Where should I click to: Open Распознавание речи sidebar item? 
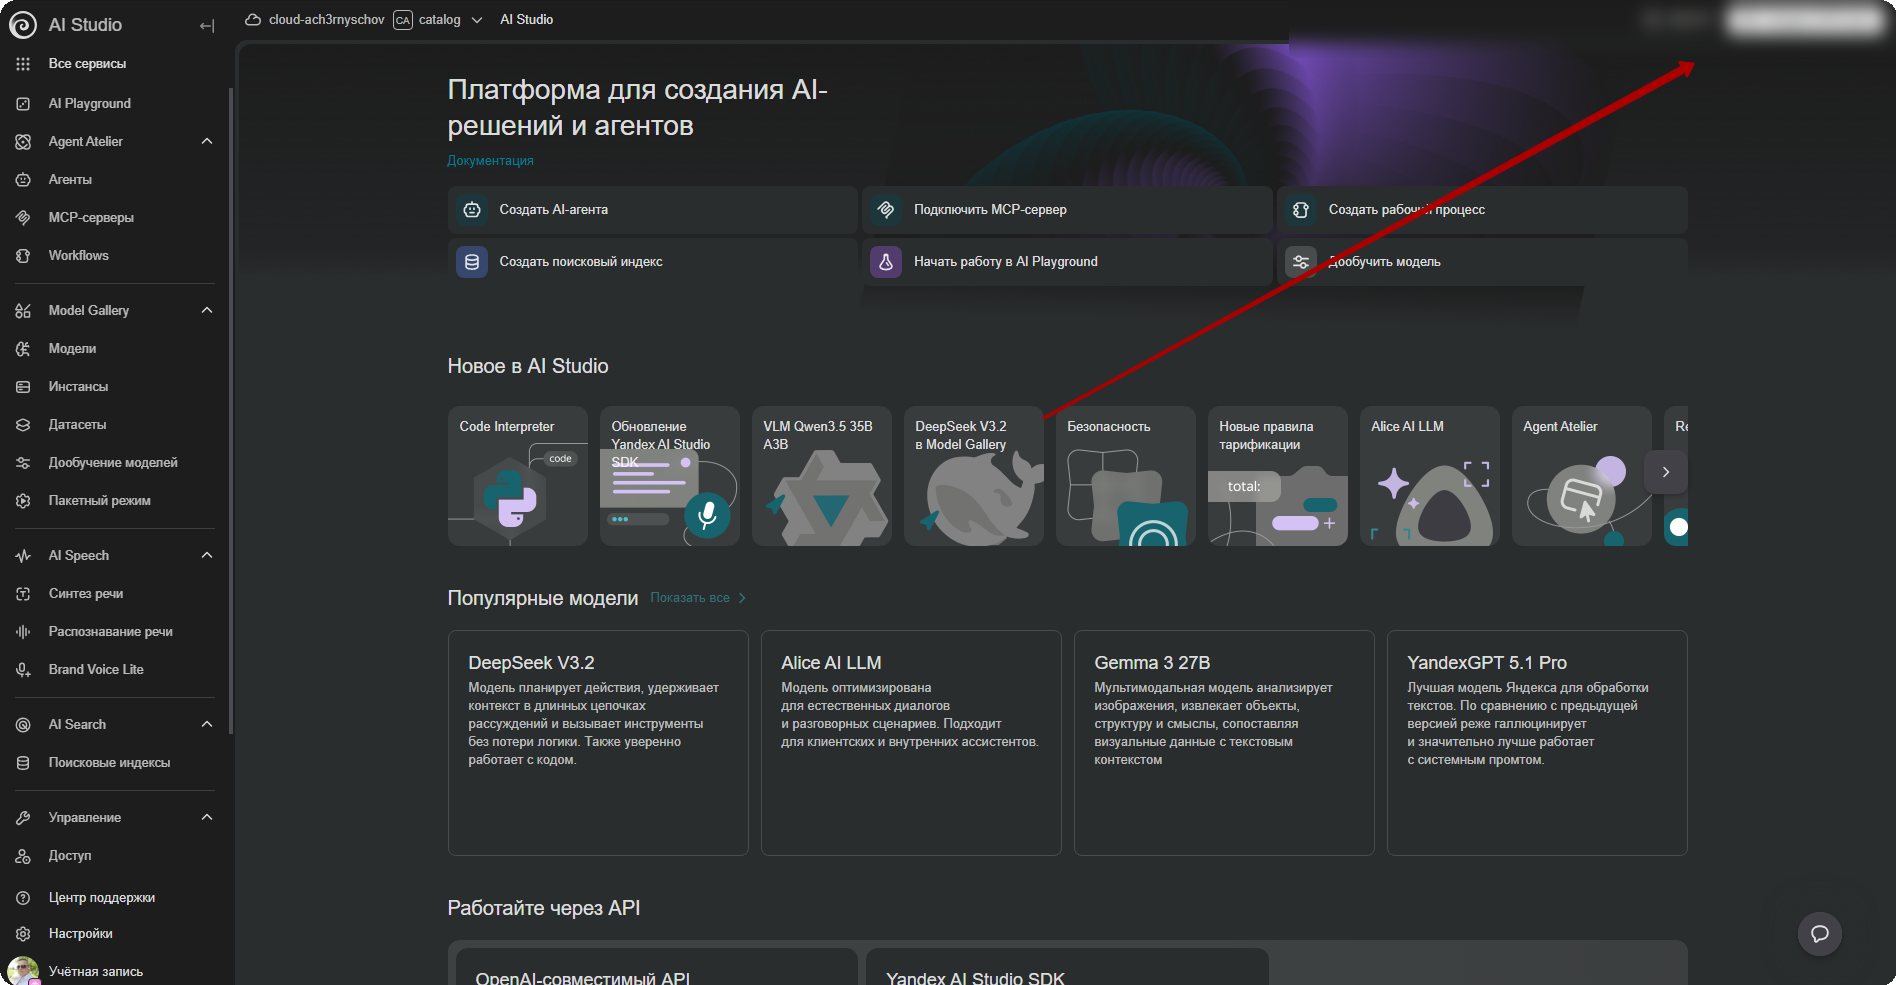pyautogui.click(x=115, y=632)
